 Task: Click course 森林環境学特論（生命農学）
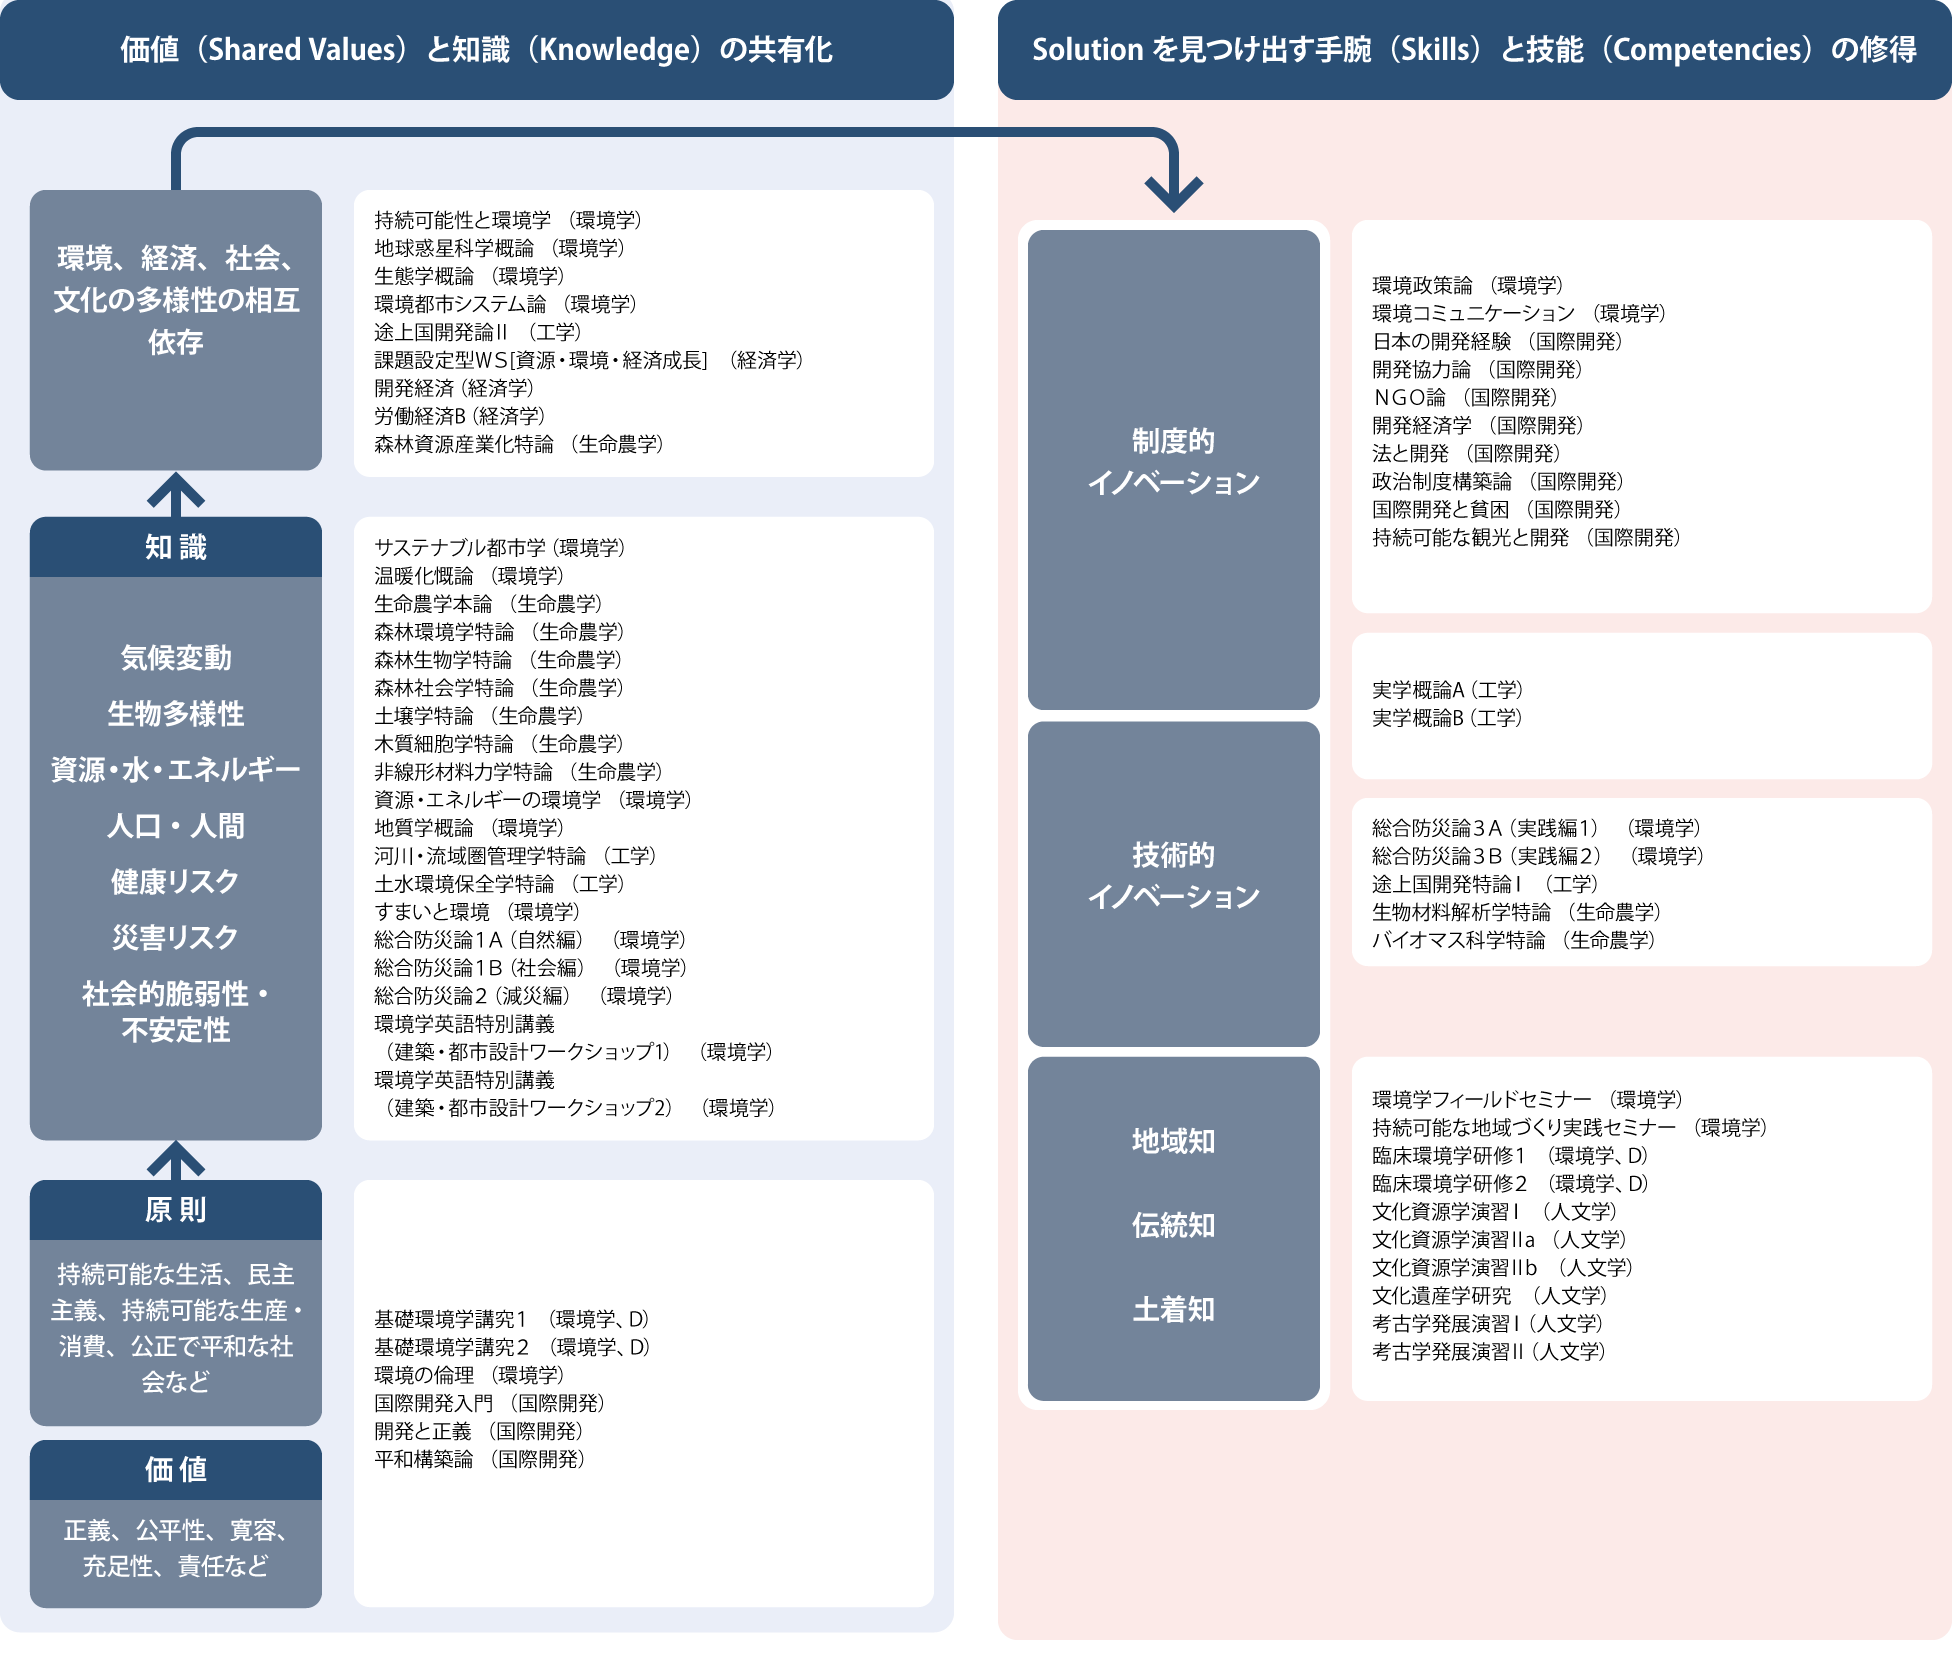click(x=499, y=632)
